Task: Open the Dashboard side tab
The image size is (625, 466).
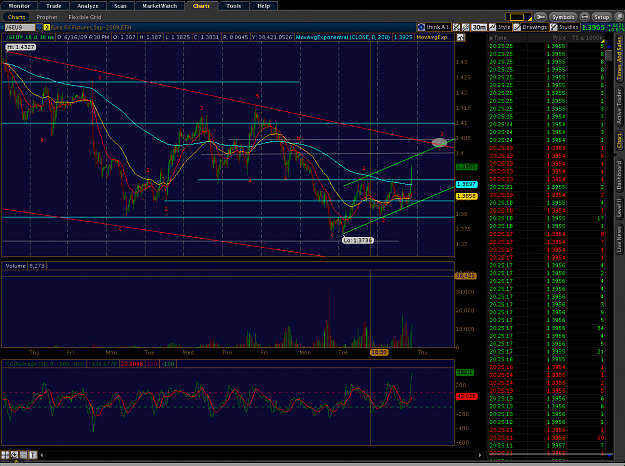Action: coord(619,175)
